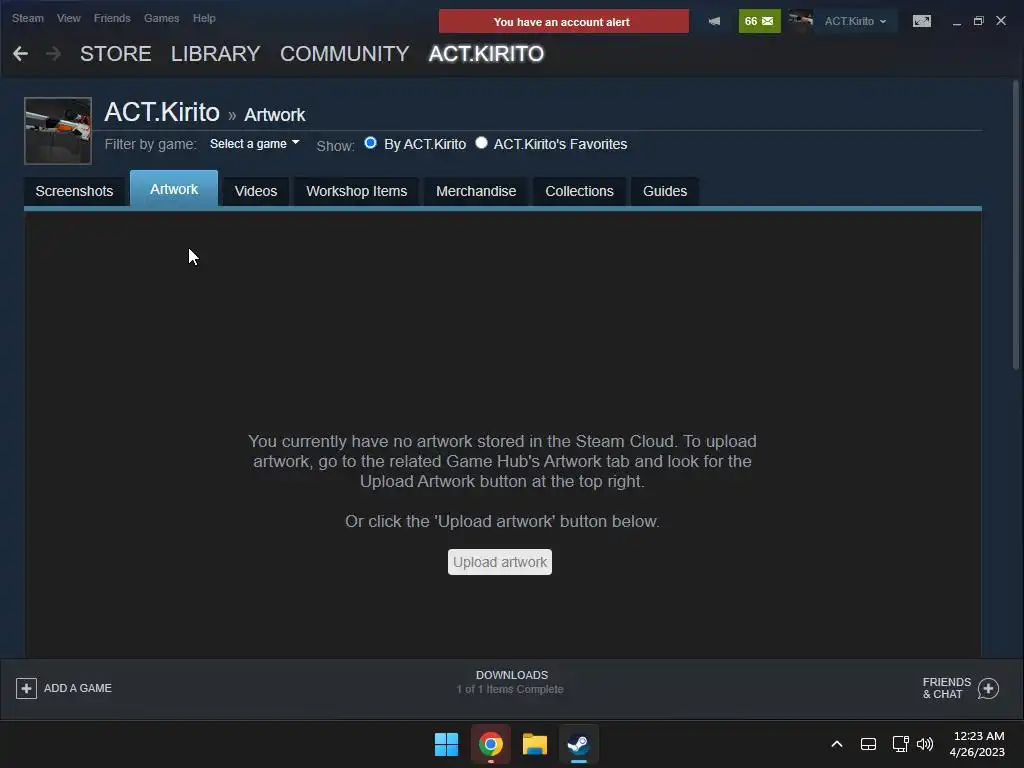Go forward with the right arrow
Viewport: 1024px width, 768px height.
click(x=54, y=54)
